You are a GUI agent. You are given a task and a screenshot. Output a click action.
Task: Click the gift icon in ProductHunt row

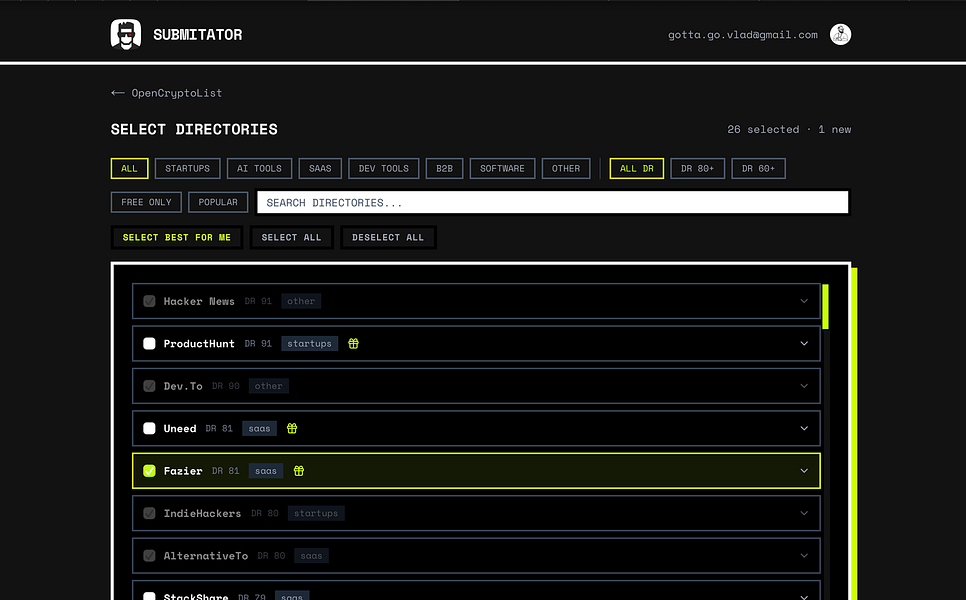coord(353,344)
